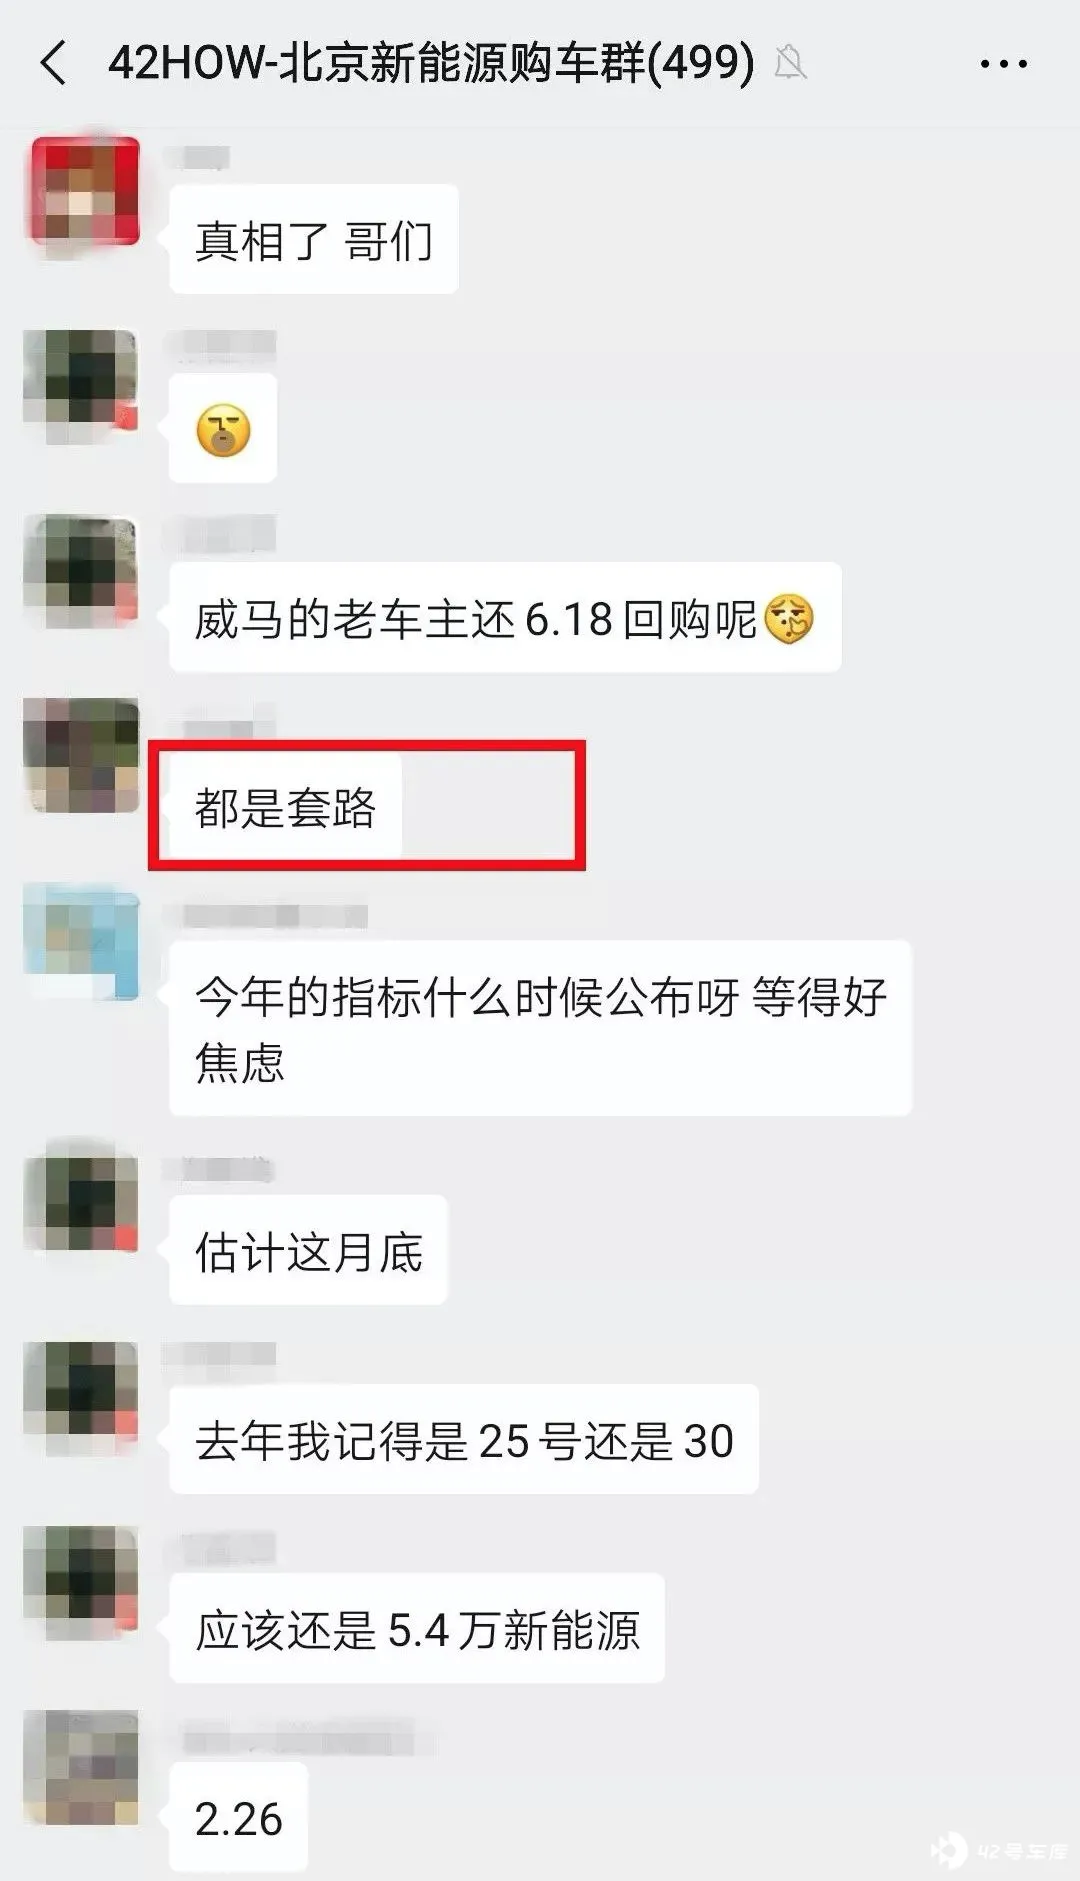Open the three-dot group menu
1080x1881 pixels.
[x=1004, y=64]
